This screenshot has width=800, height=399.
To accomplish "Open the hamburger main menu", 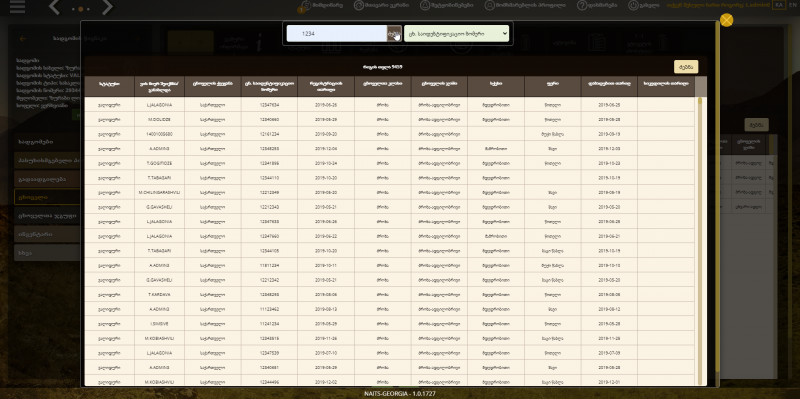I will tap(17, 6).
